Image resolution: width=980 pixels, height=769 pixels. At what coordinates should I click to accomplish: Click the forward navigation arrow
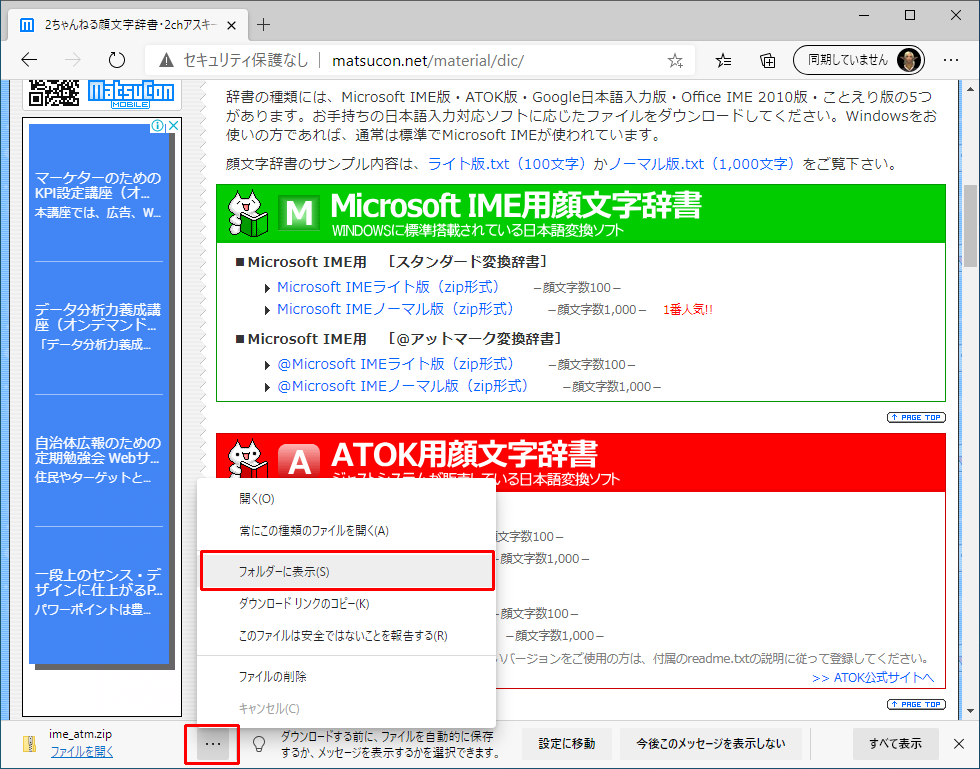click(x=73, y=60)
